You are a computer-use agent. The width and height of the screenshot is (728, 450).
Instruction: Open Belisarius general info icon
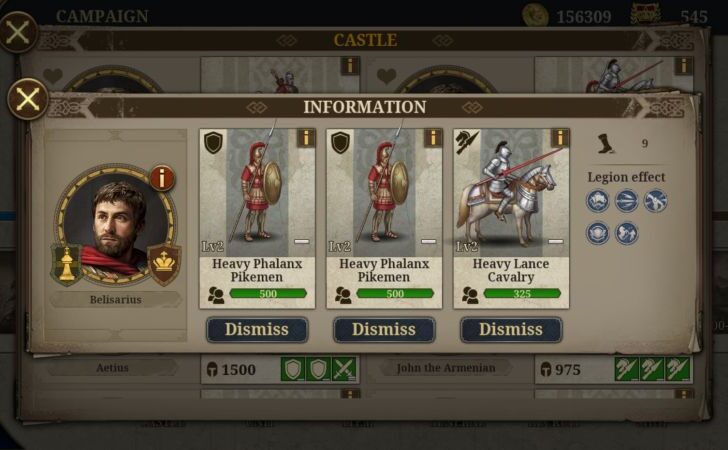pos(162,178)
